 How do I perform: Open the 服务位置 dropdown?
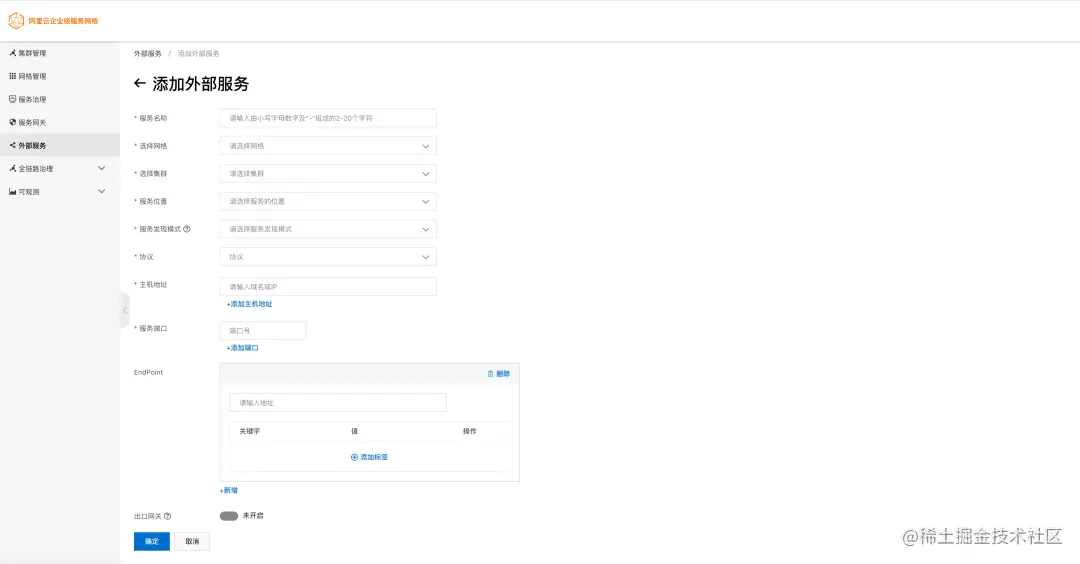click(x=328, y=201)
